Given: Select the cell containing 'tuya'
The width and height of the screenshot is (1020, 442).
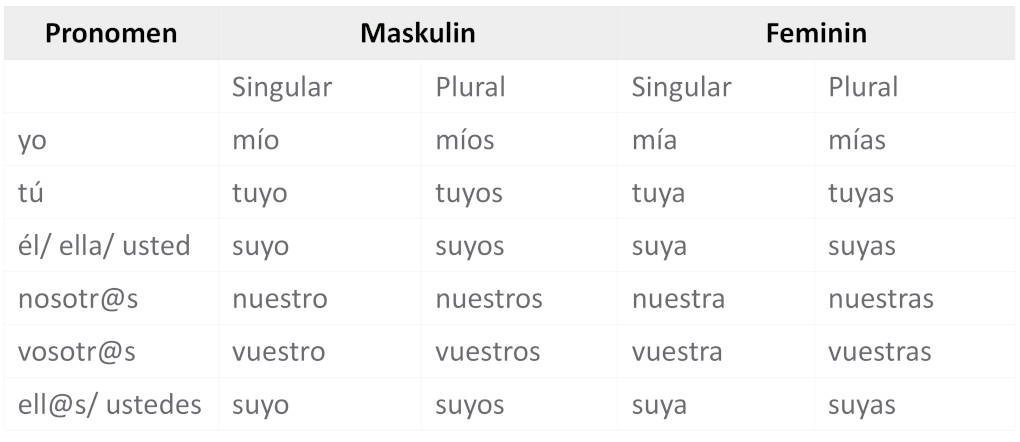Looking at the screenshot, I should (658, 193).
